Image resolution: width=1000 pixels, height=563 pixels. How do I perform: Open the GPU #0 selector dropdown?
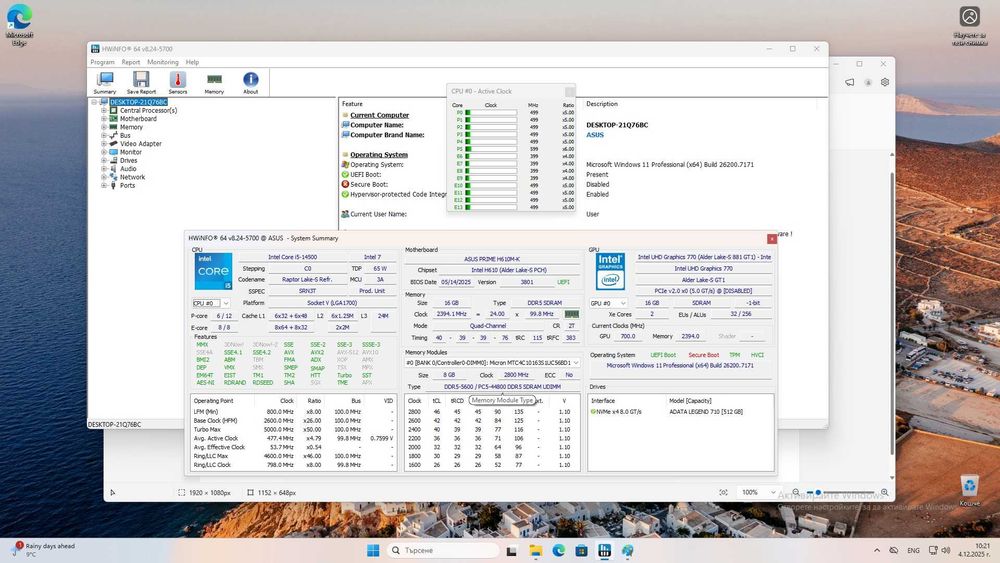[608, 303]
